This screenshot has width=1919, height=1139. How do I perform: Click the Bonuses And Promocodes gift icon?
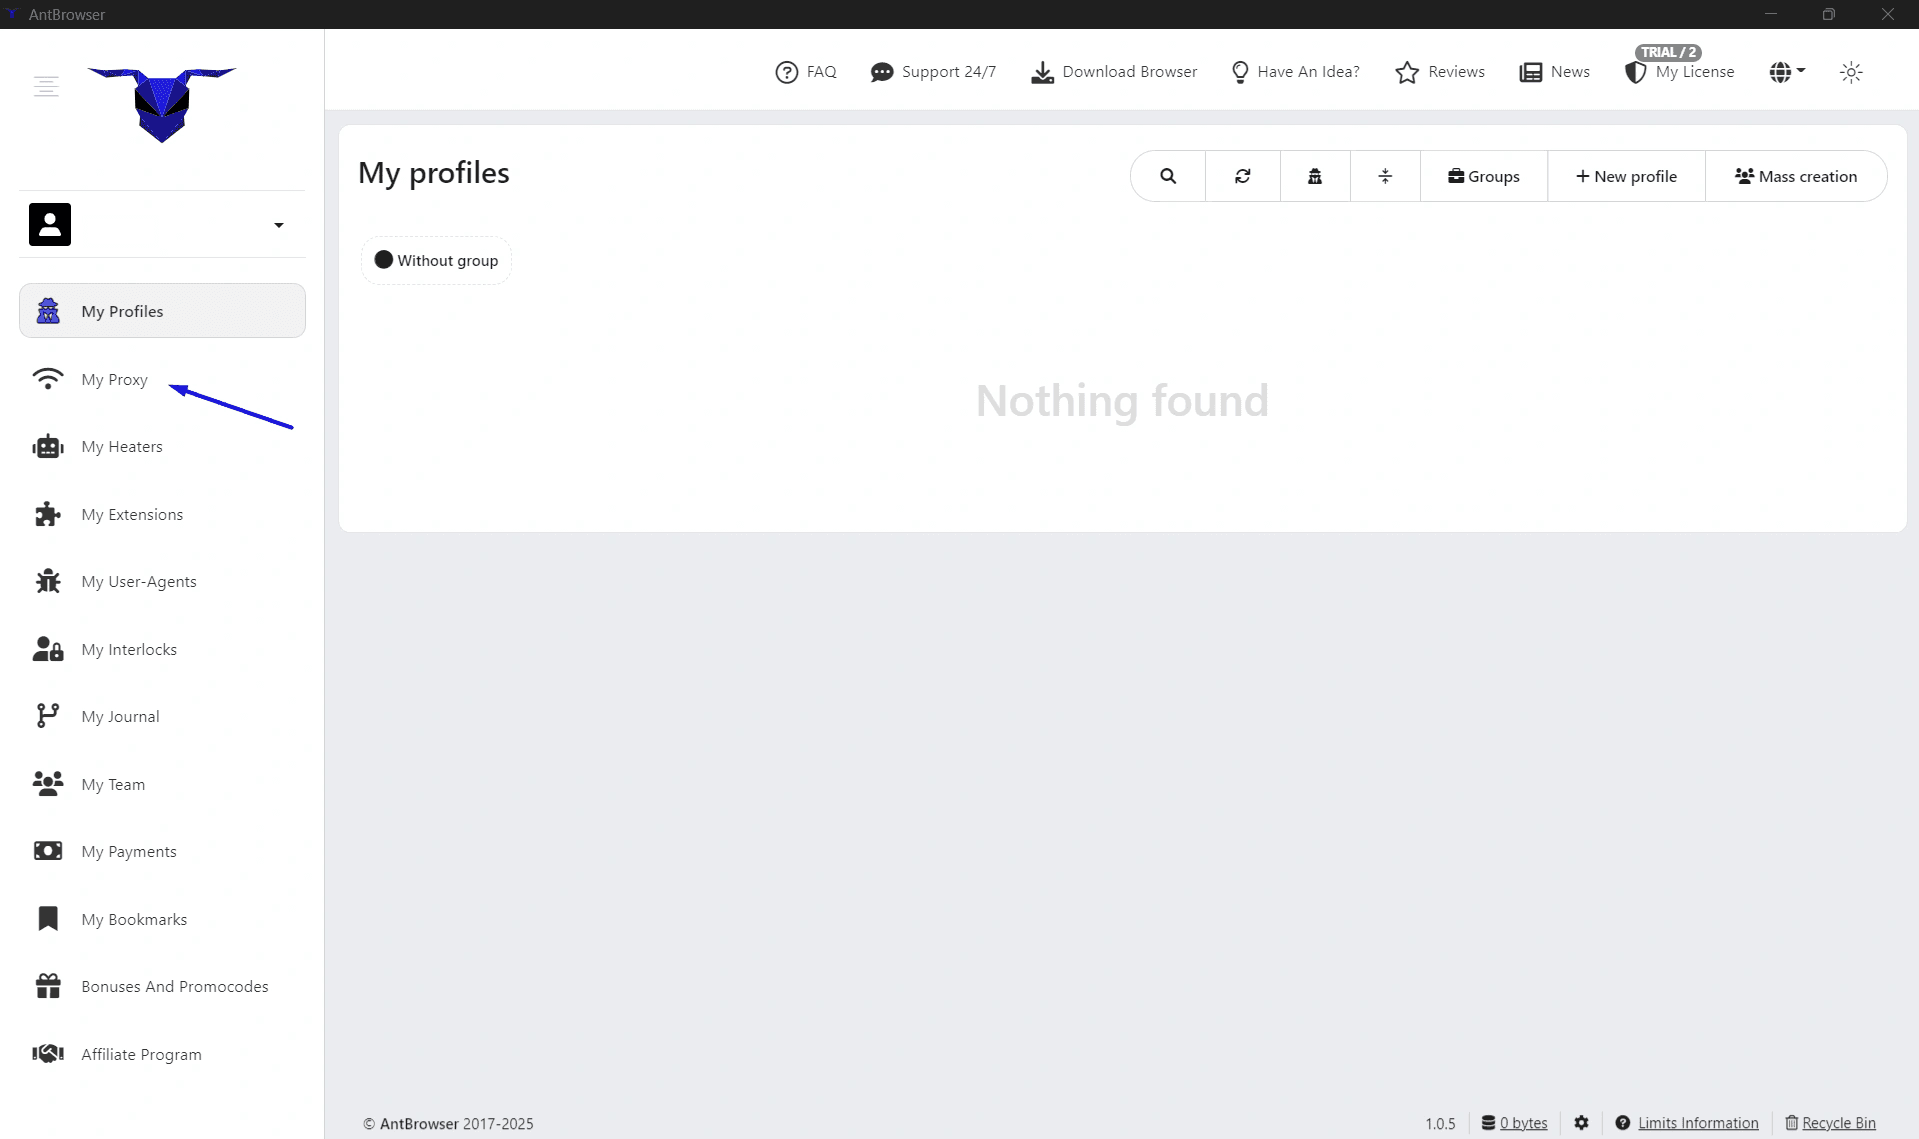47,986
